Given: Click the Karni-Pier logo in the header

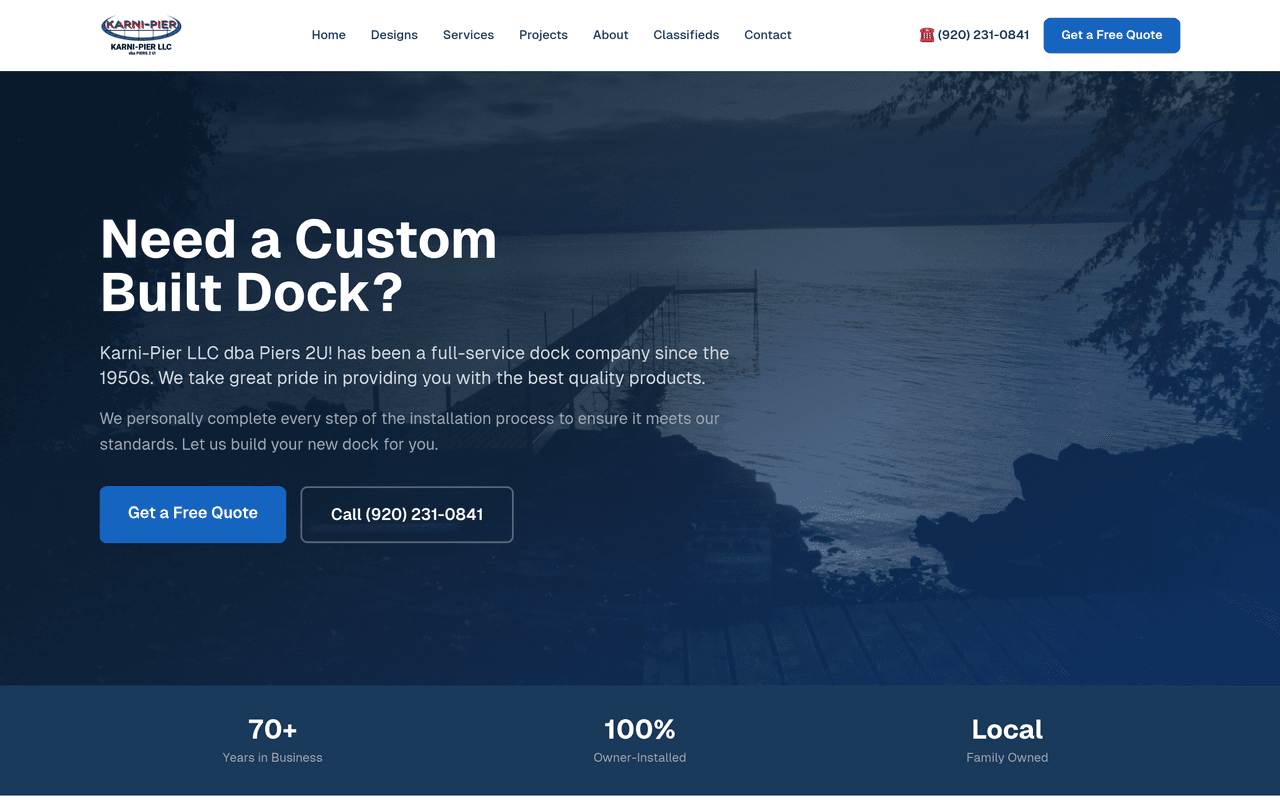Looking at the screenshot, I should pyautogui.click(x=141, y=35).
